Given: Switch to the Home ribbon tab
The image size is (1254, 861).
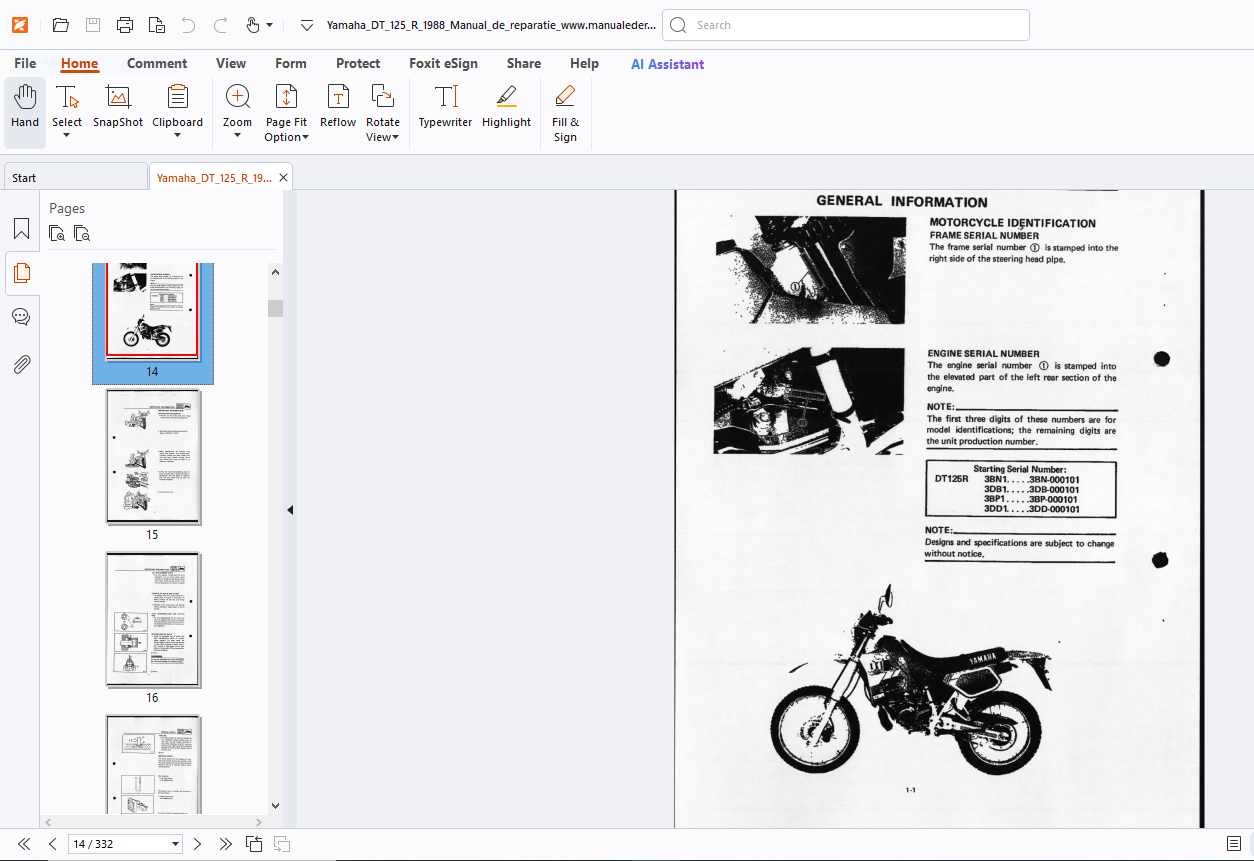Looking at the screenshot, I should coord(79,63).
